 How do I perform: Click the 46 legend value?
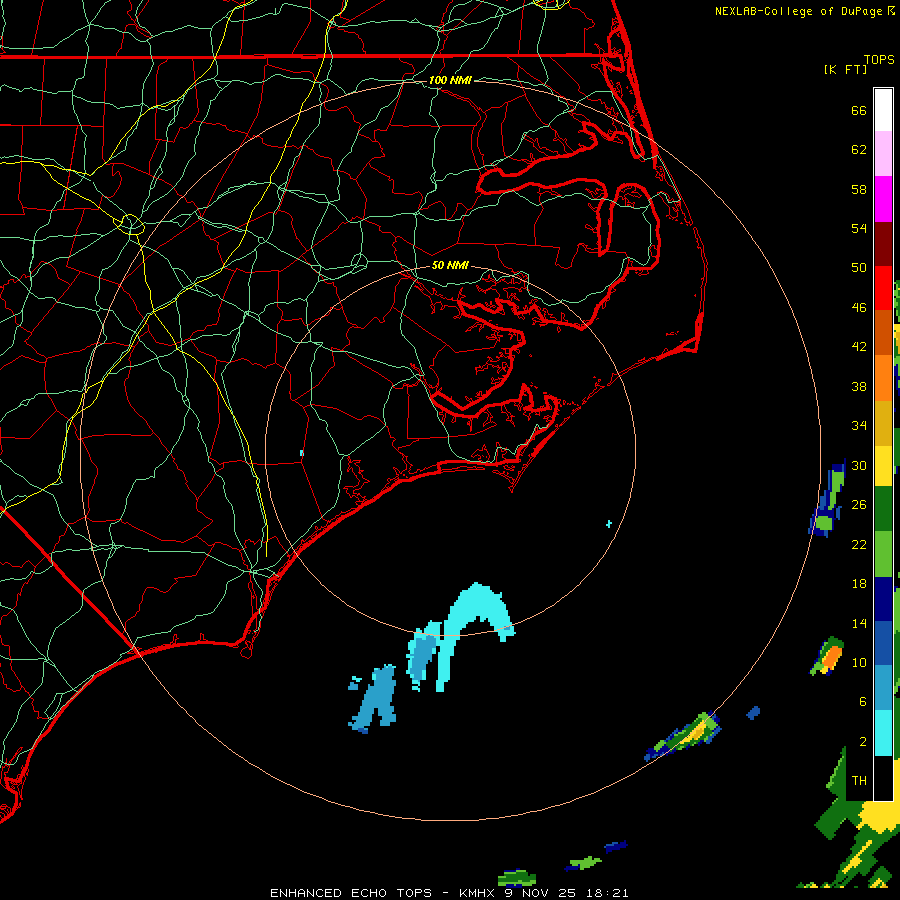(859, 307)
